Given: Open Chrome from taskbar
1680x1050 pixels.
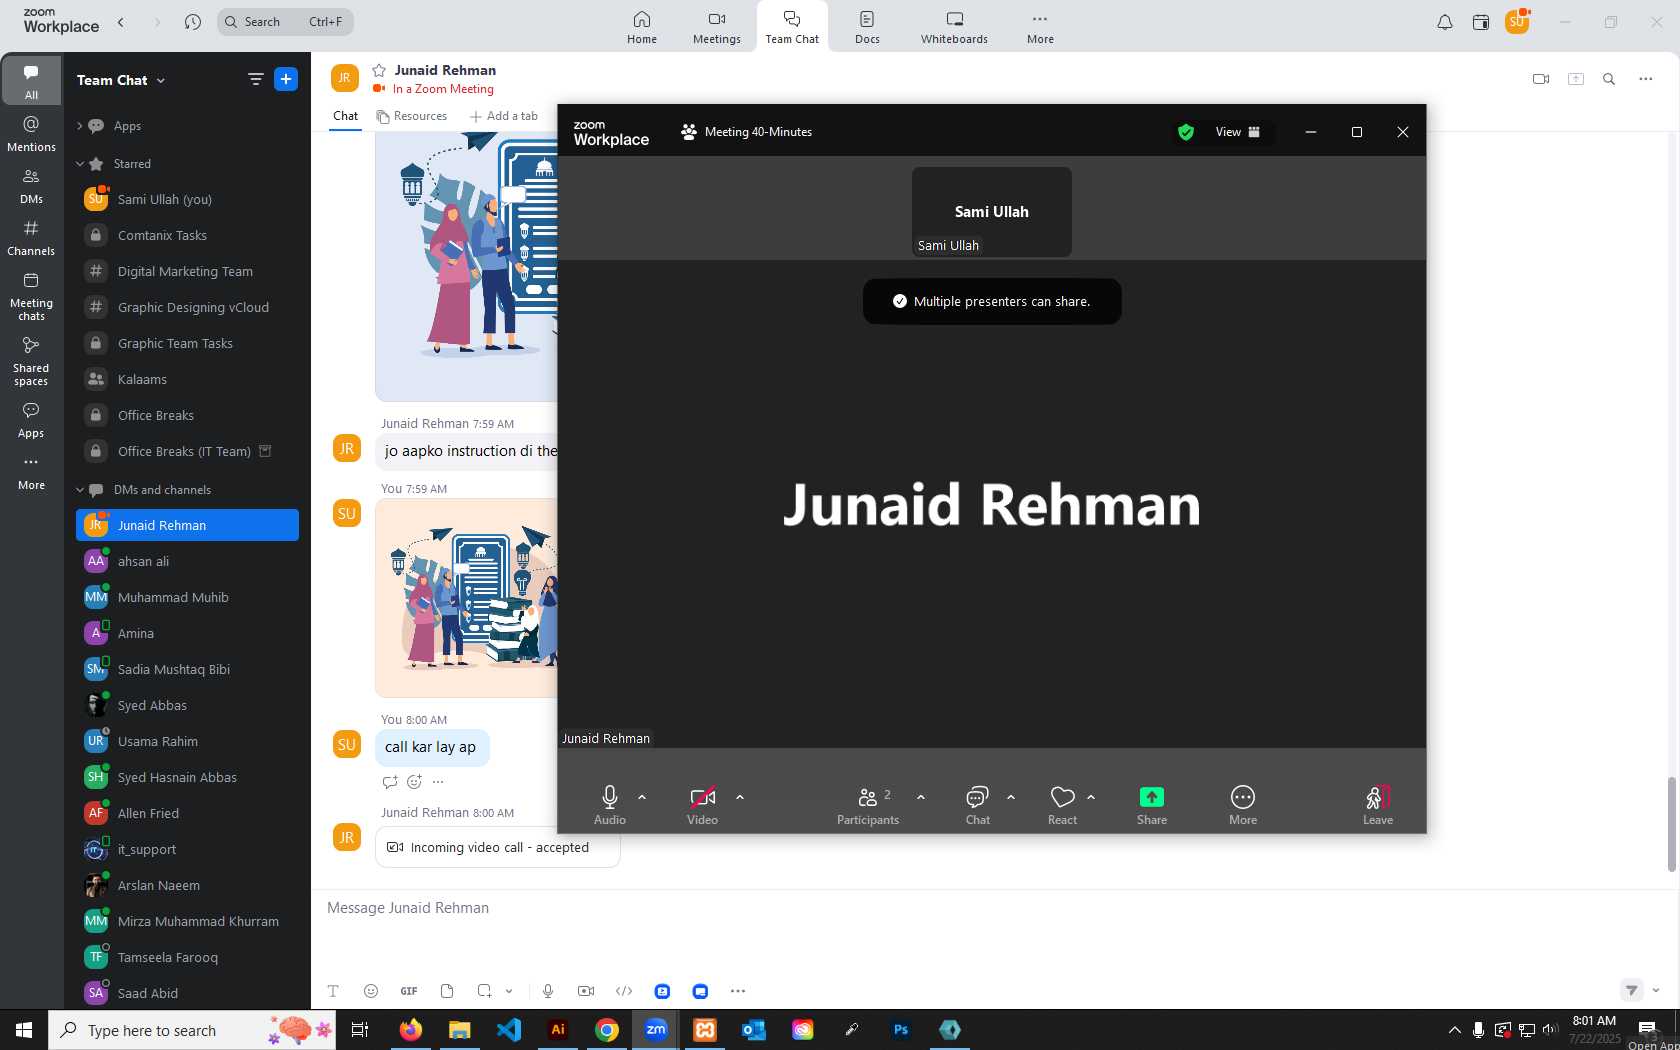Looking at the screenshot, I should coord(607,1029).
